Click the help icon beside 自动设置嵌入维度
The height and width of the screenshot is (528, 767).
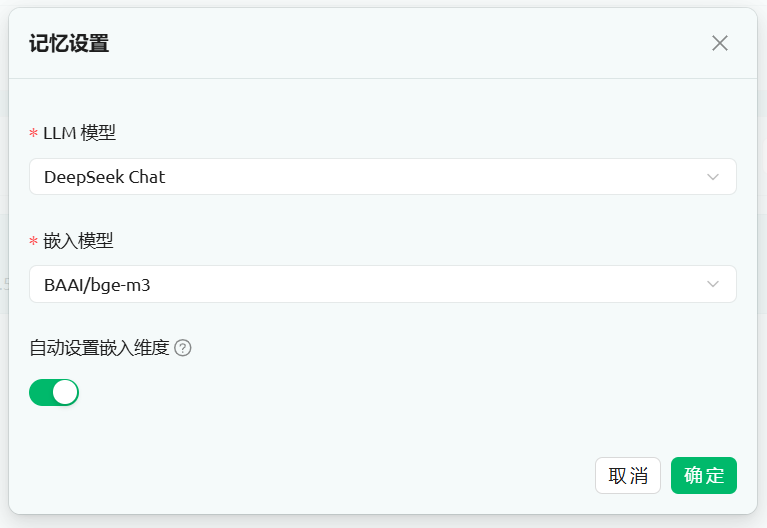click(183, 348)
